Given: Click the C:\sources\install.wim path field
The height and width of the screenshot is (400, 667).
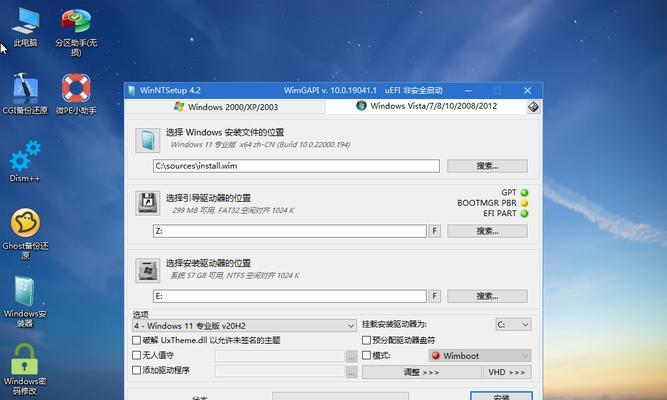Looking at the screenshot, I should (296, 166).
